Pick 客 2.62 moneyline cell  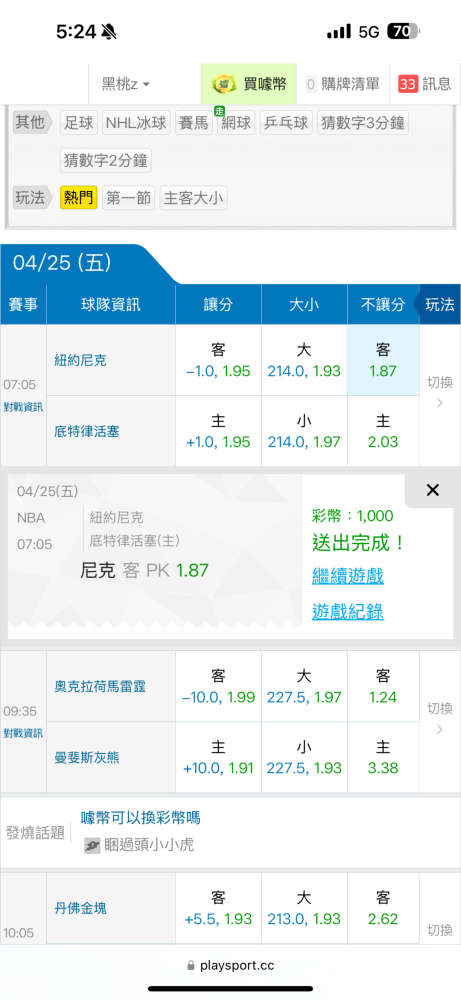tap(383, 908)
